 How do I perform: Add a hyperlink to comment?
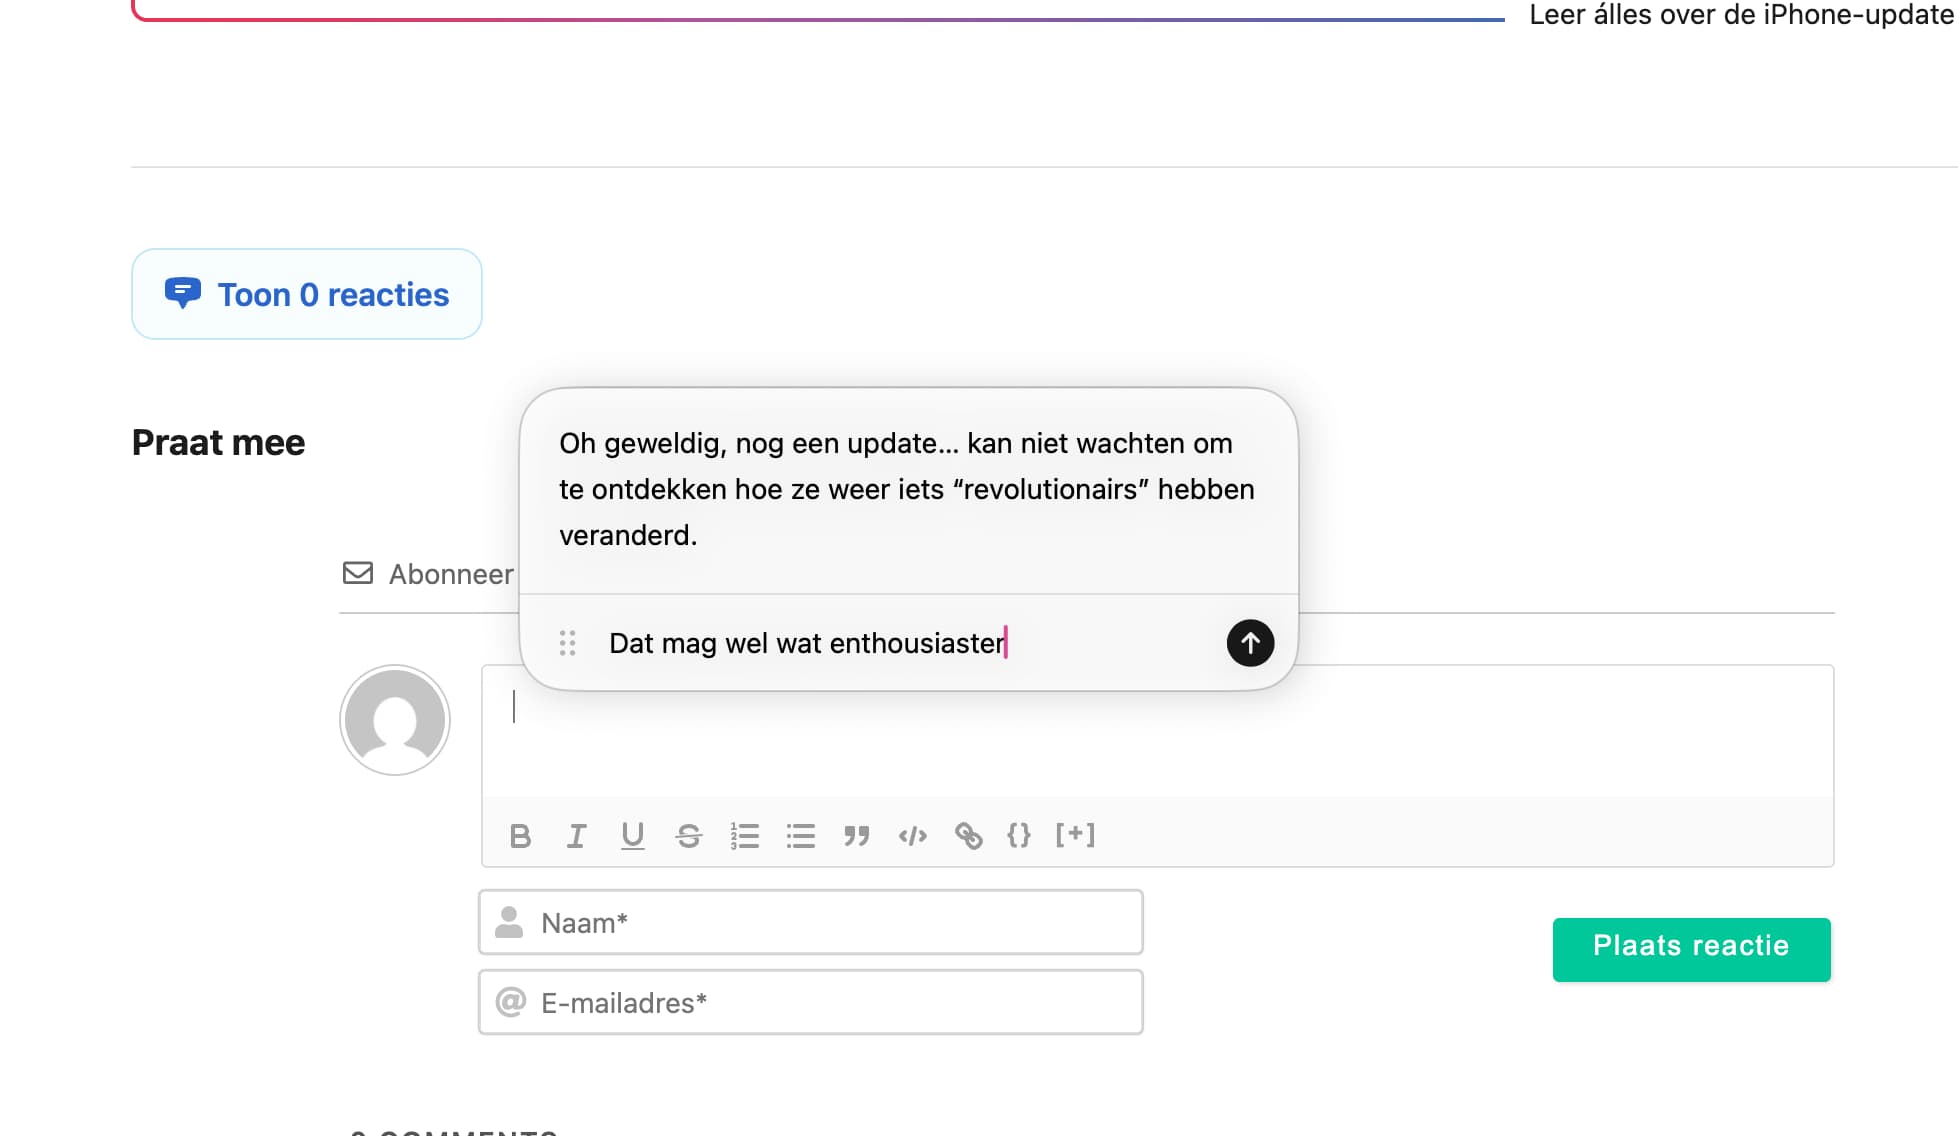pyautogui.click(x=968, y=836)
